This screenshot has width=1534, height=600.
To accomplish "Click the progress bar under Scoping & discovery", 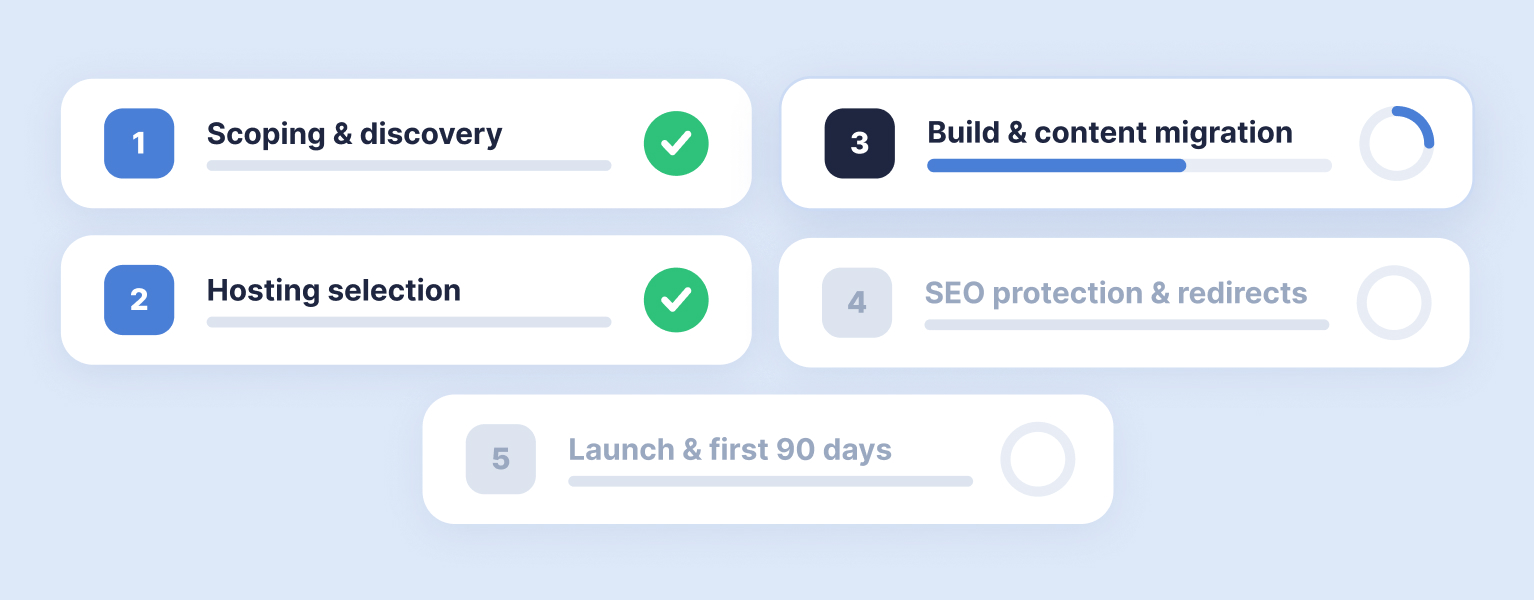I will [409, 166].
